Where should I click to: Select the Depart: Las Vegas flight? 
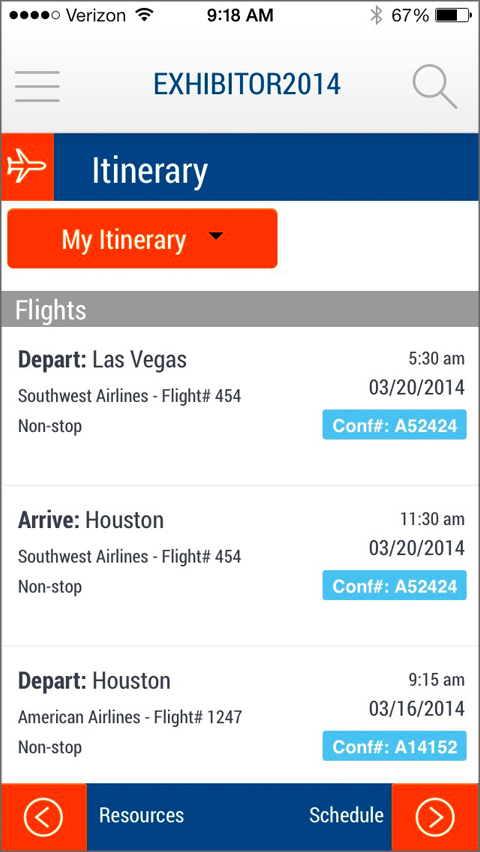[x=240, y=406]
